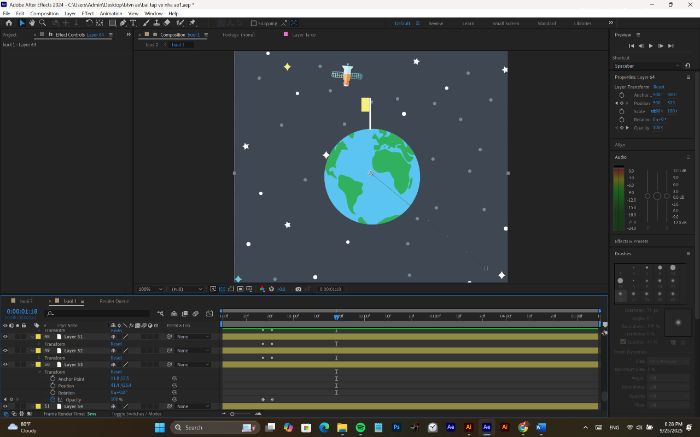Enable Motion Blur switch for composition

click(196, 313)
